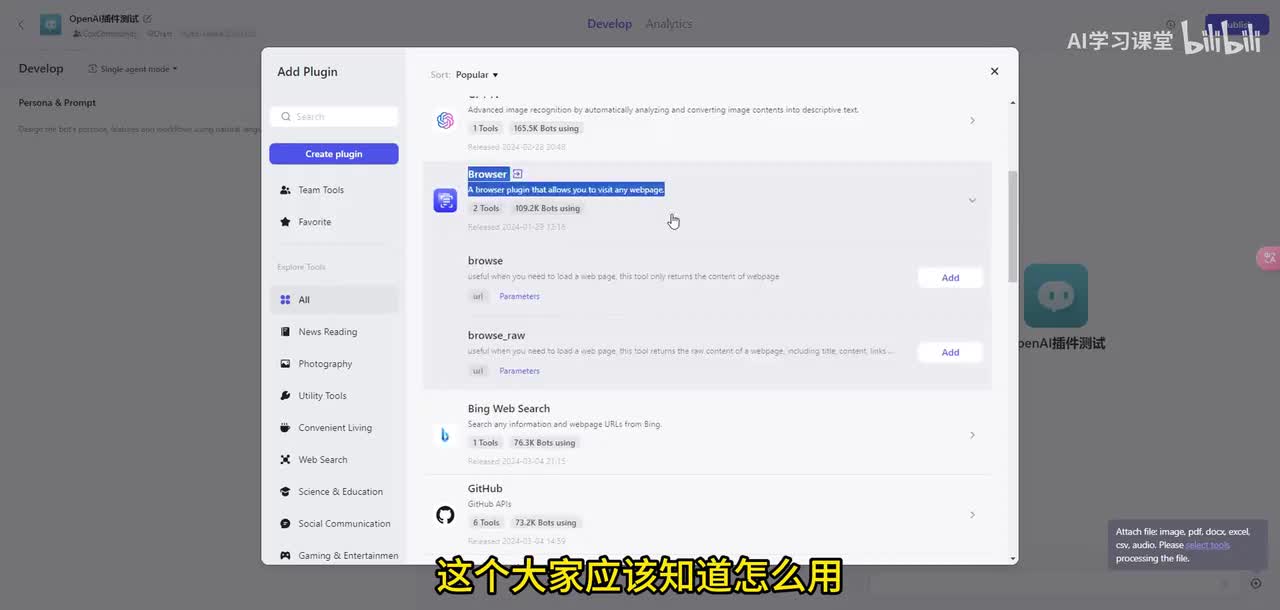Expand the GitHub plugin row
Screen dimensions: 1280x610
click(x=972, y=515)
